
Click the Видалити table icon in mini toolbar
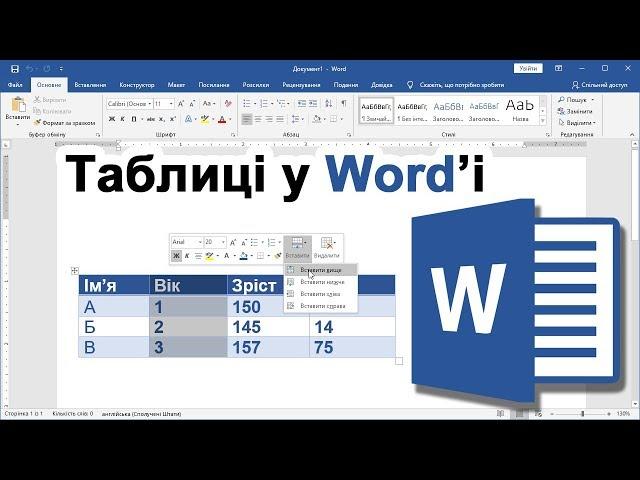pos(326,243)
